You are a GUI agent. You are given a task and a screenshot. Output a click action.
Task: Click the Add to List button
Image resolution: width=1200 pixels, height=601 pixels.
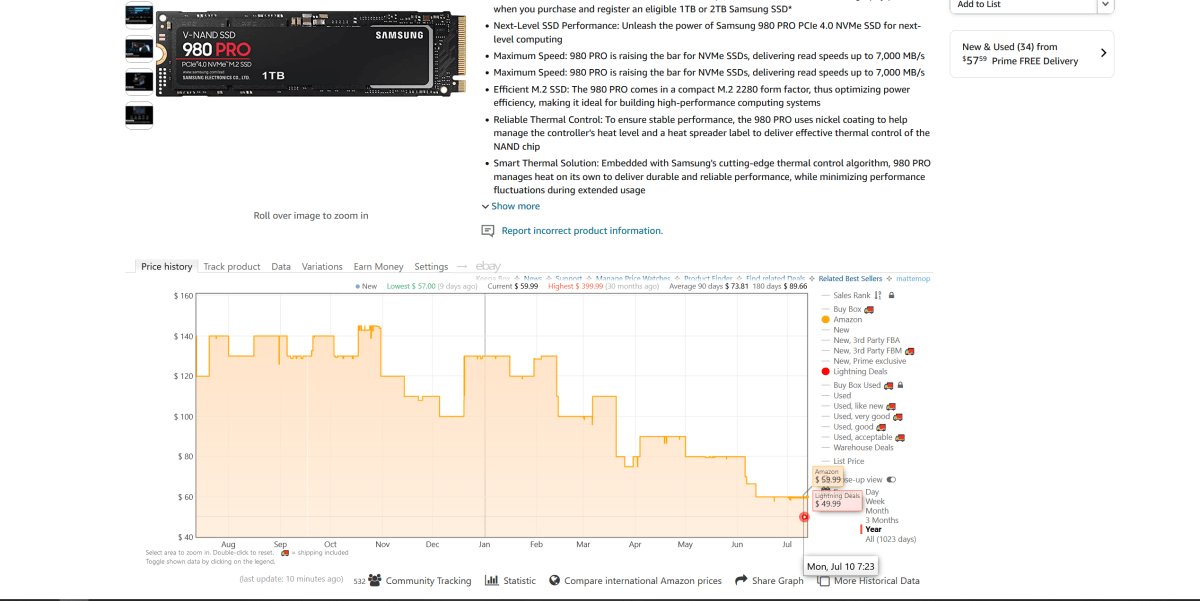tap(1023, 5)
